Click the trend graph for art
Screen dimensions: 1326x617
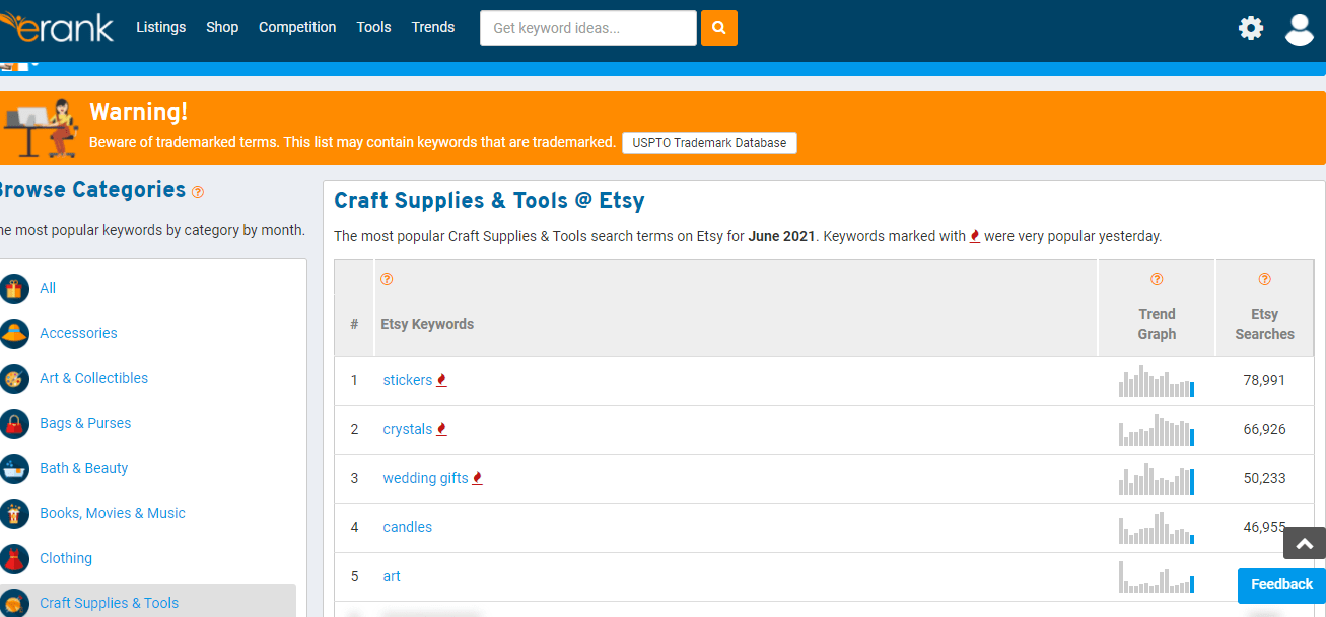tap(1156, 577)
